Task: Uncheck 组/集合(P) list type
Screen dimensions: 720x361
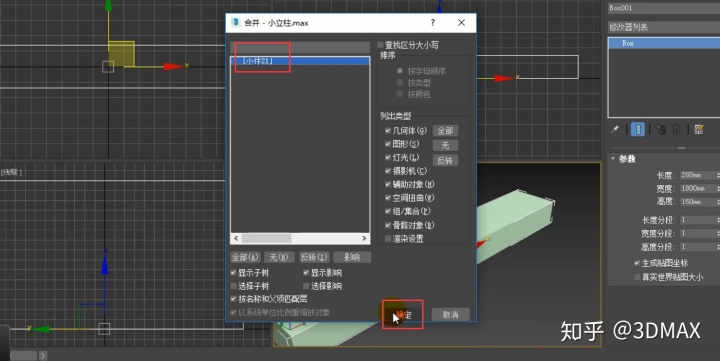Action: 388,211
